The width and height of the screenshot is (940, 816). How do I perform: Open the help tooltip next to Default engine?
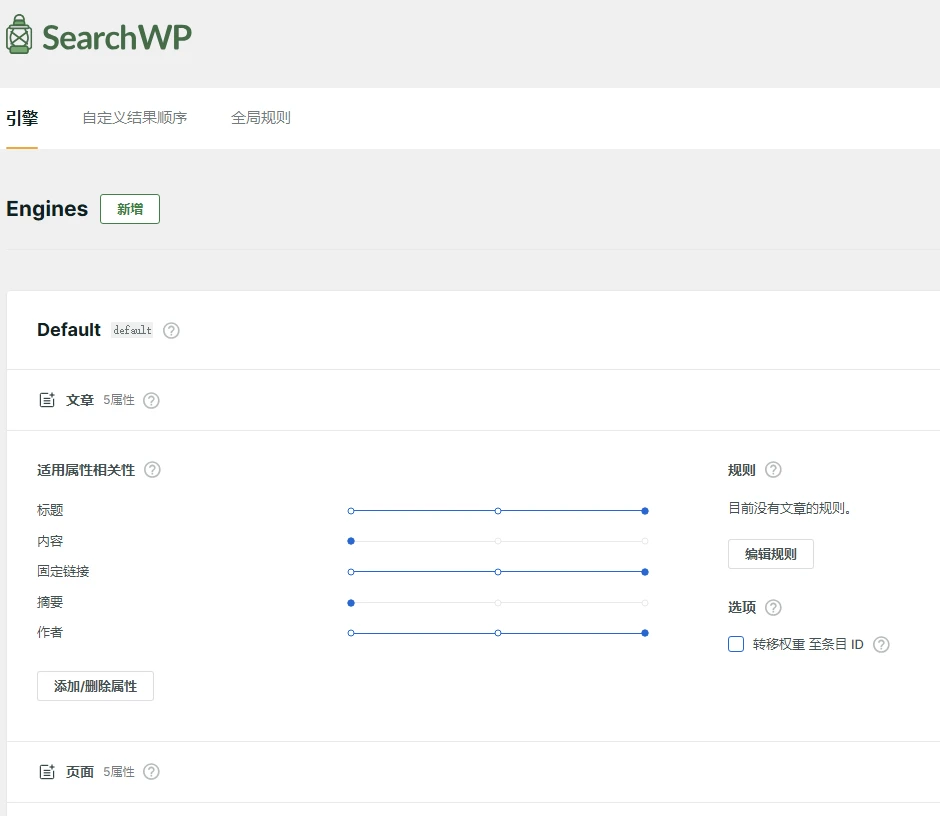coord(170,330)
